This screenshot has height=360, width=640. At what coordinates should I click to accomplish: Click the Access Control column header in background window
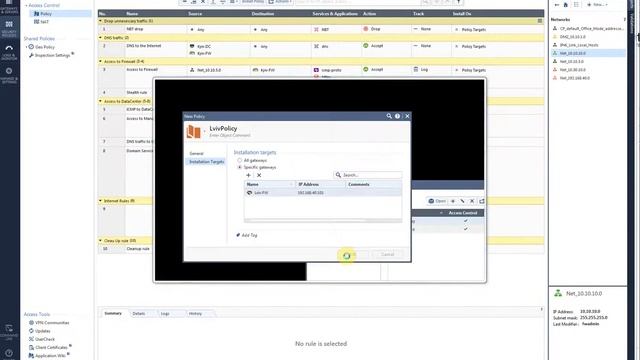click(x=462, y=213)
